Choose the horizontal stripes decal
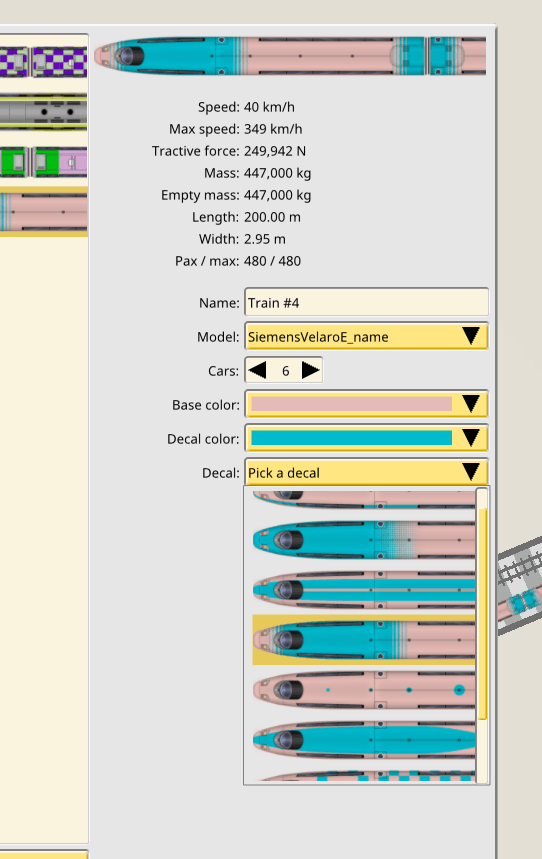The width and height of the screenshot is (542, 859). tap(363, 590)
